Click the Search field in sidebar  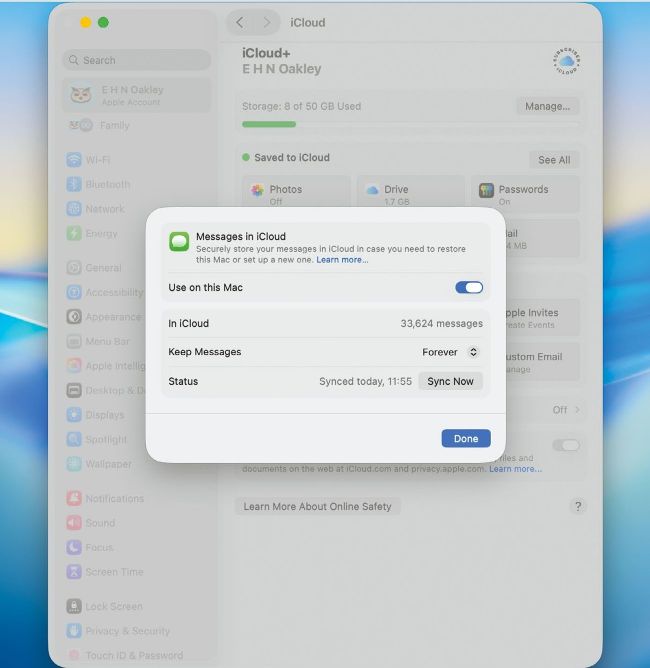136,60
